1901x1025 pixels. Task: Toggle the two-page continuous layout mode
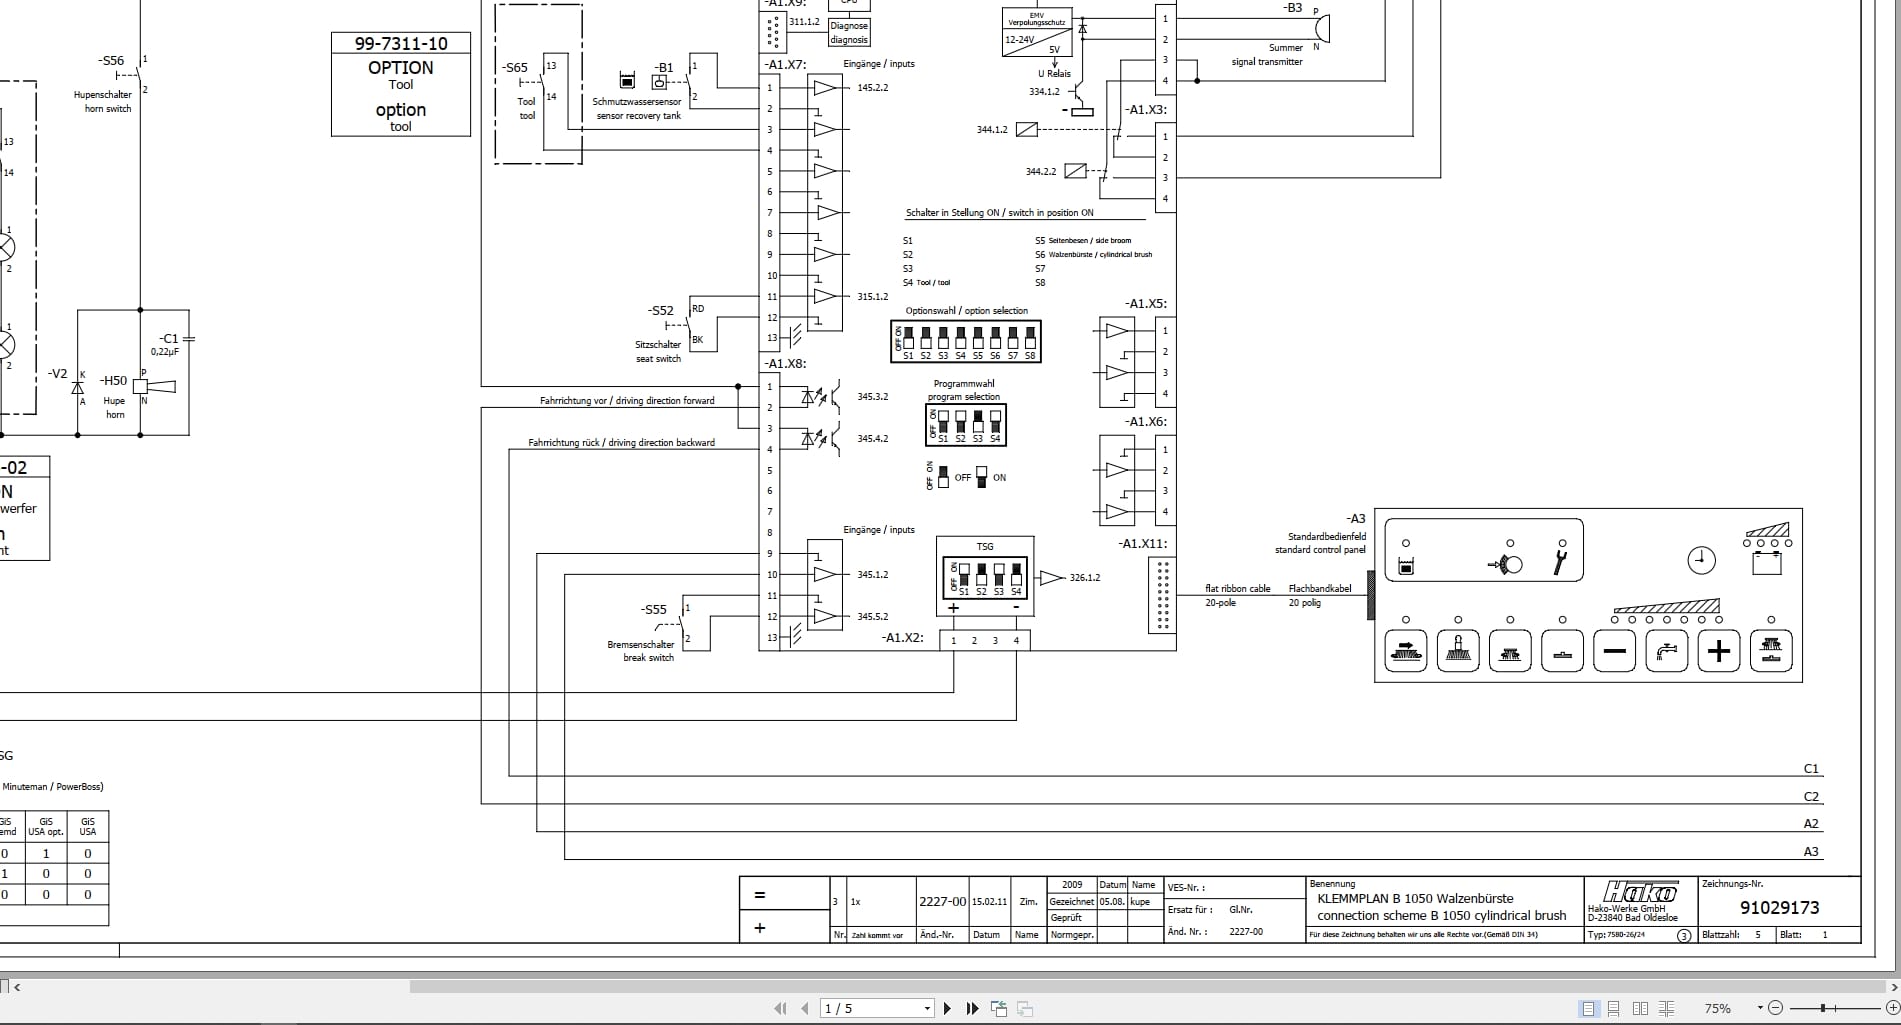[1666, 1008]
